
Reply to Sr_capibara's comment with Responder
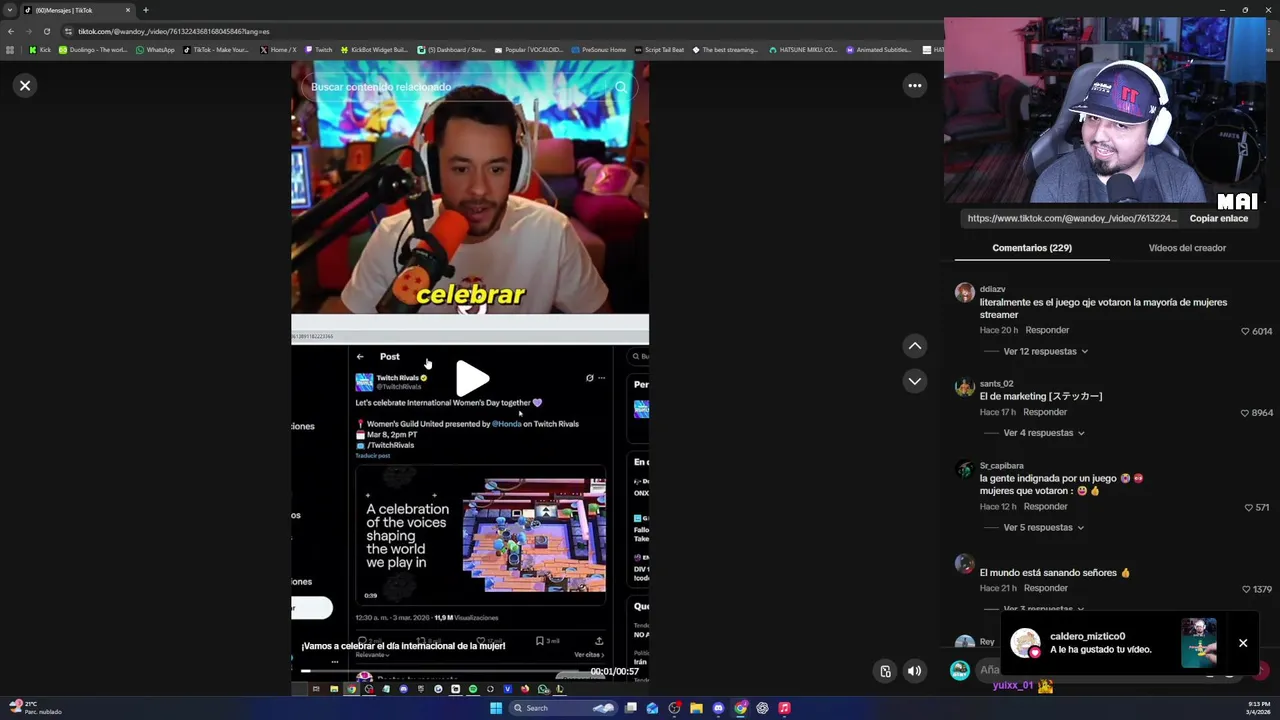(1045, 507)
